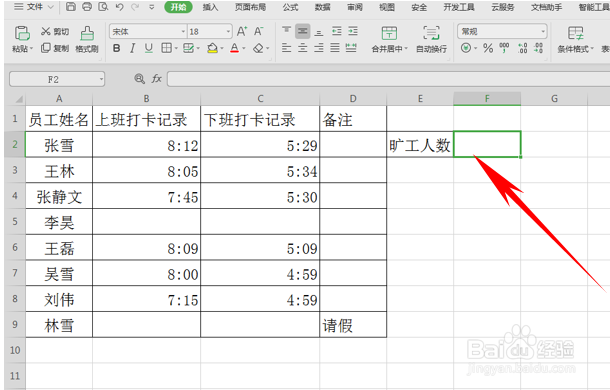Switch to the 数据 tab
This screenshot has height=390, width=610.
coord(323,7)
